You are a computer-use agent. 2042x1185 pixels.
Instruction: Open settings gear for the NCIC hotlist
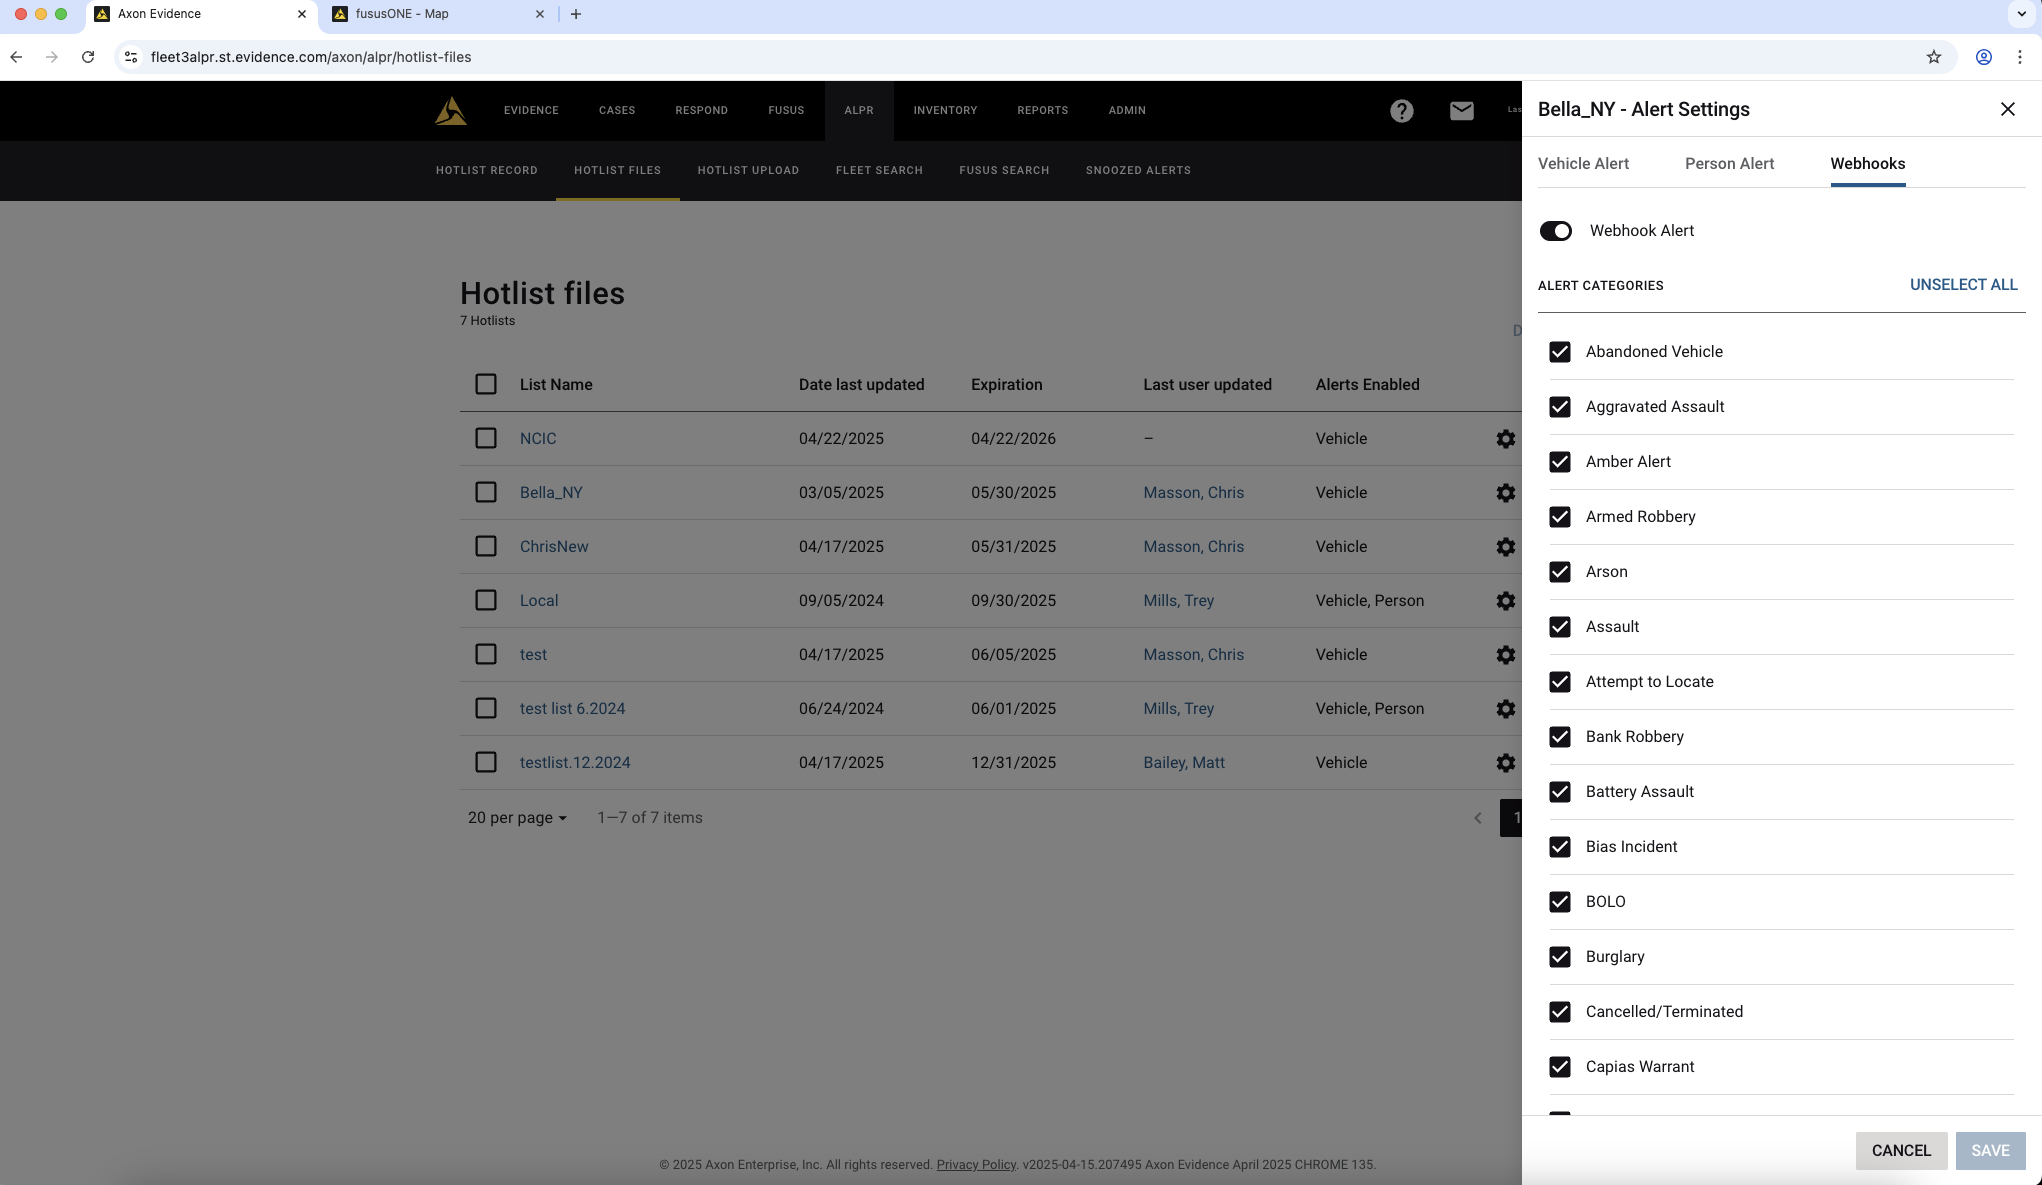pos(1506,438)
